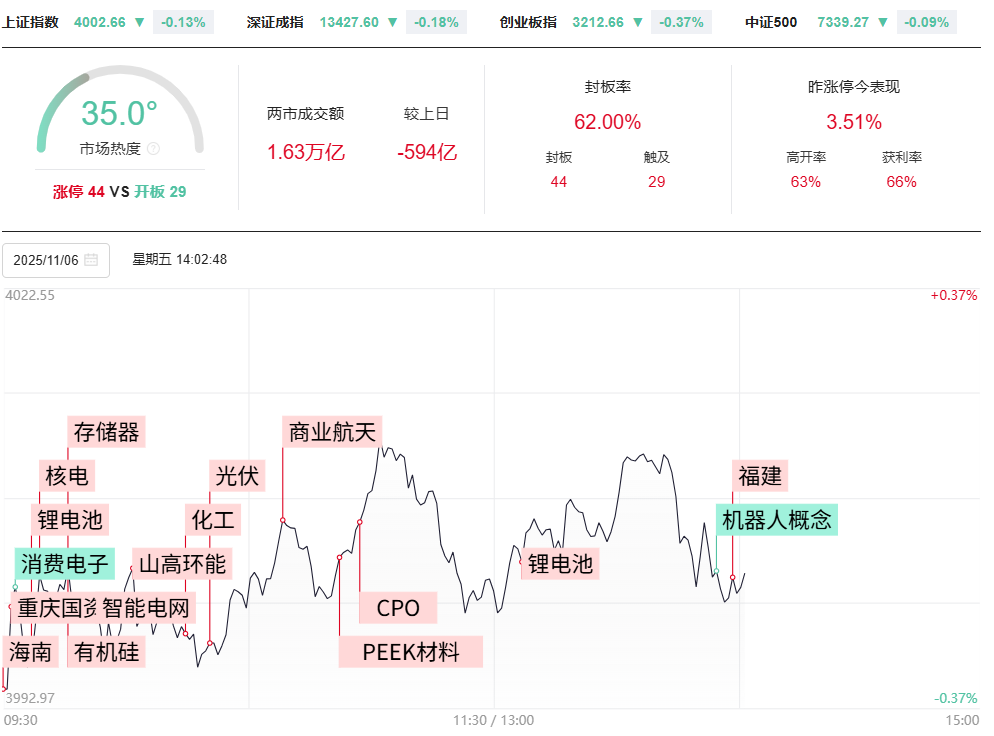Open the calendar icon in date field
The image size is (994, 736).
(91, 260)
